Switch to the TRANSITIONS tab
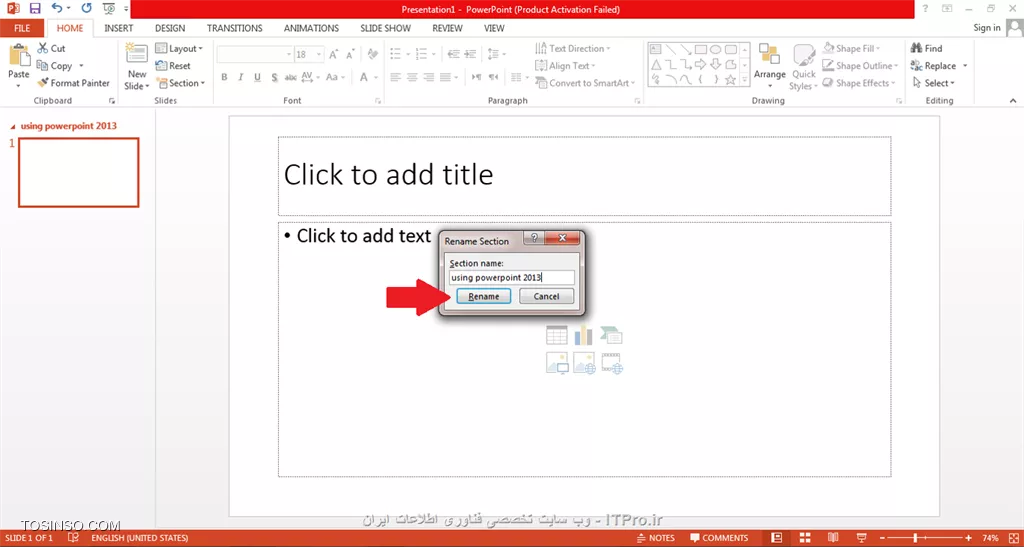The width and height of the screenshot is (1024, 547). 234,28
